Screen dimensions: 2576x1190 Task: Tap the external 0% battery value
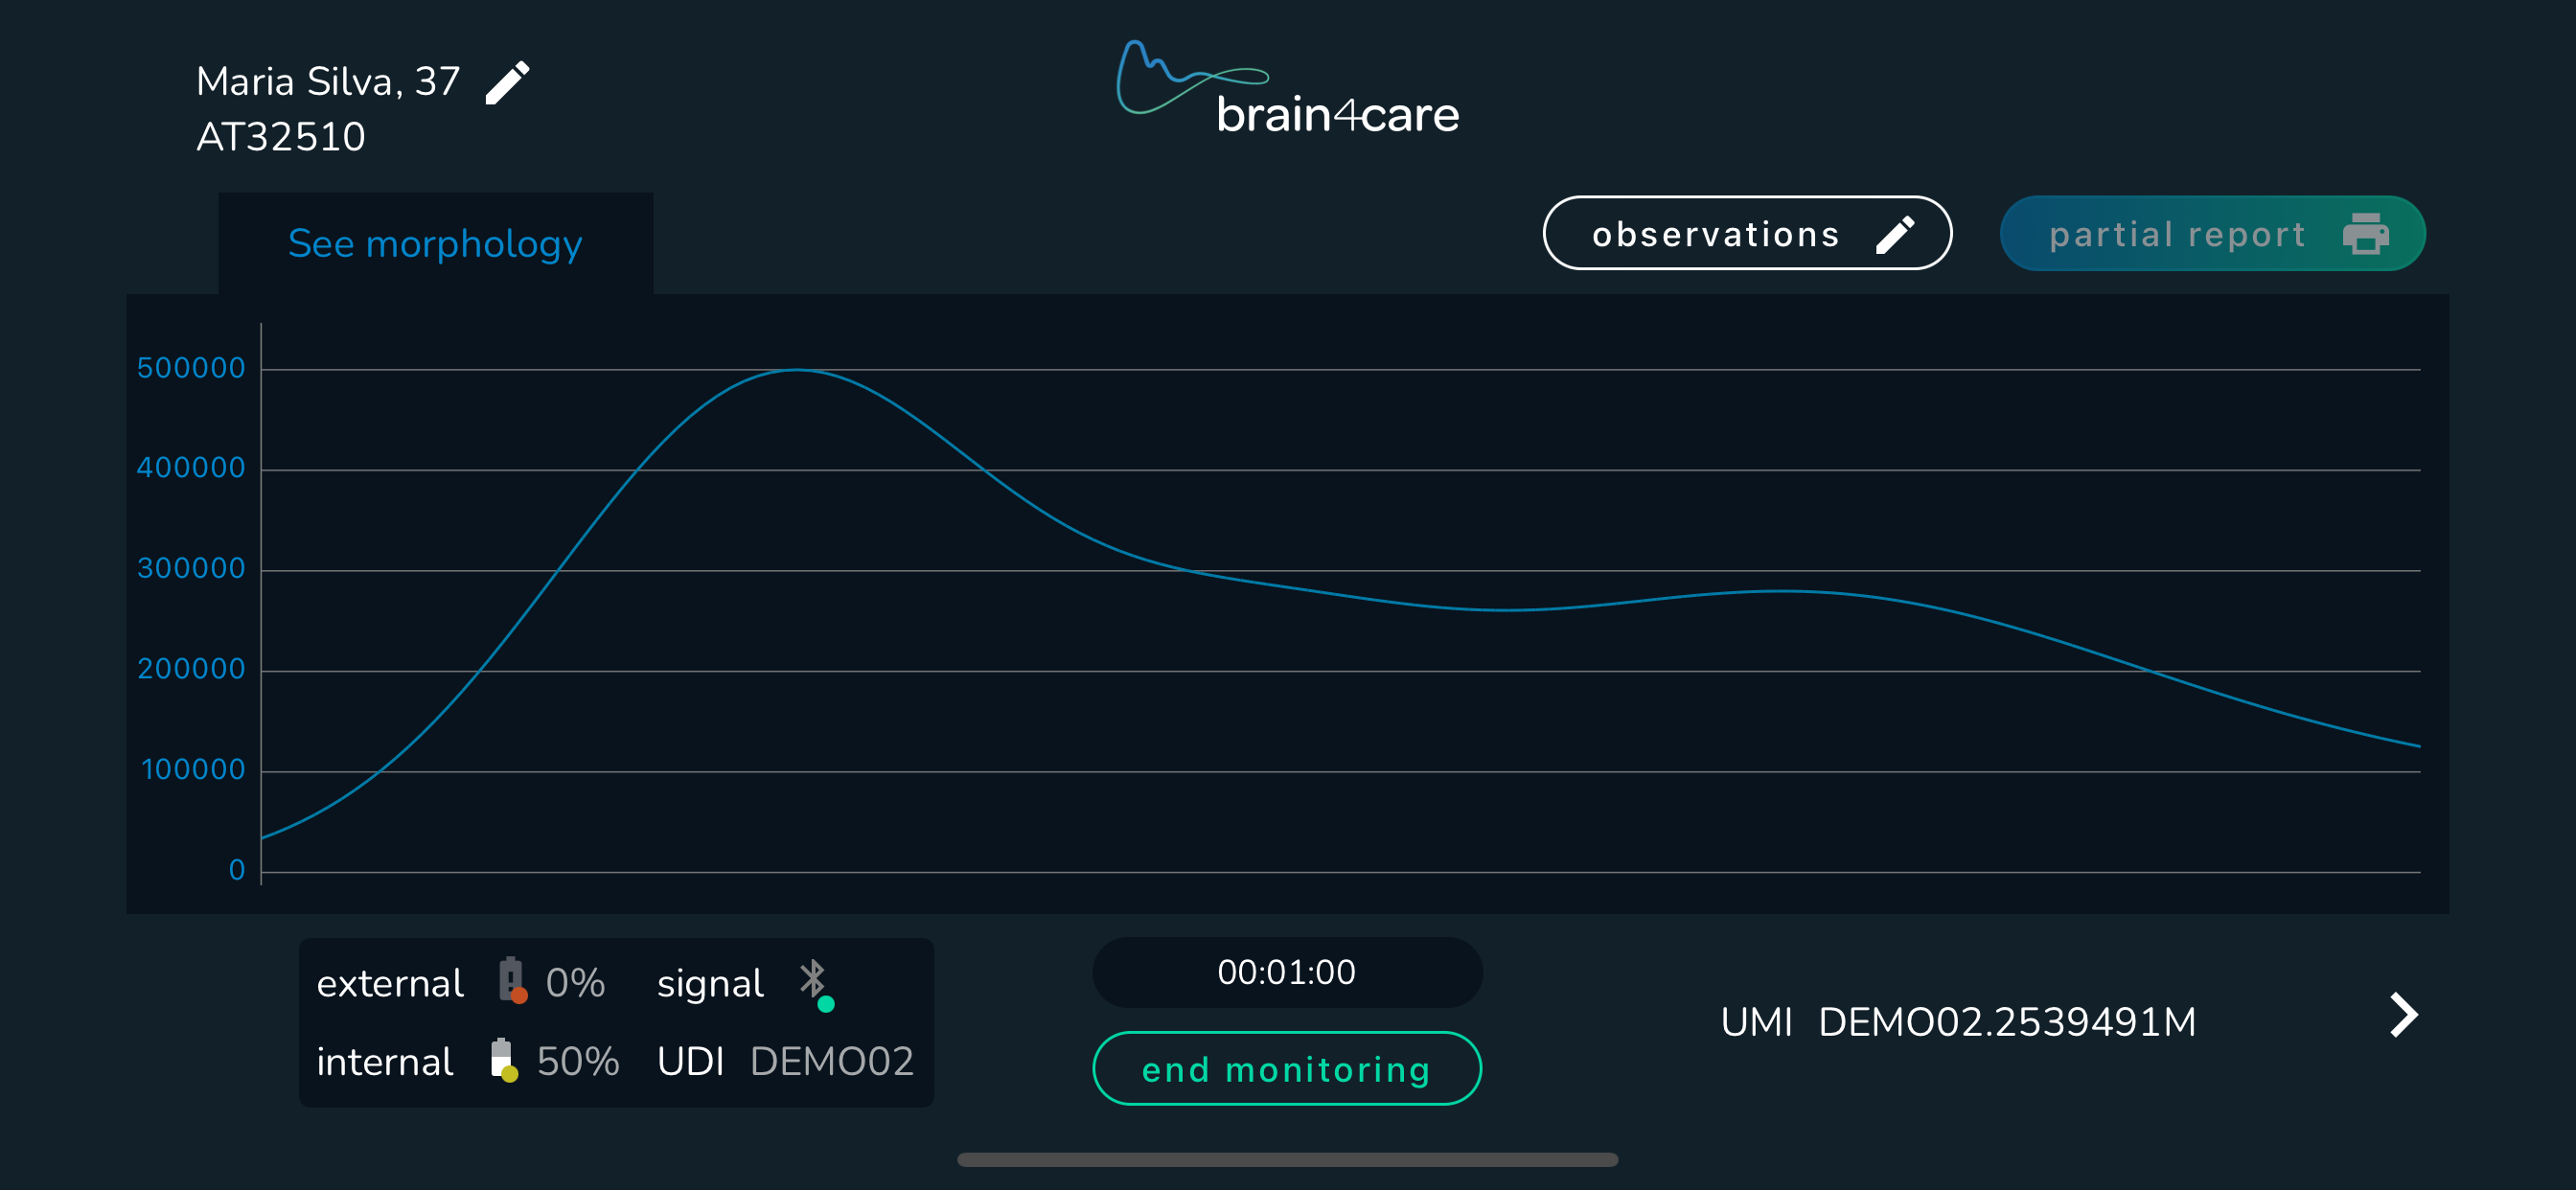[575, 983]
